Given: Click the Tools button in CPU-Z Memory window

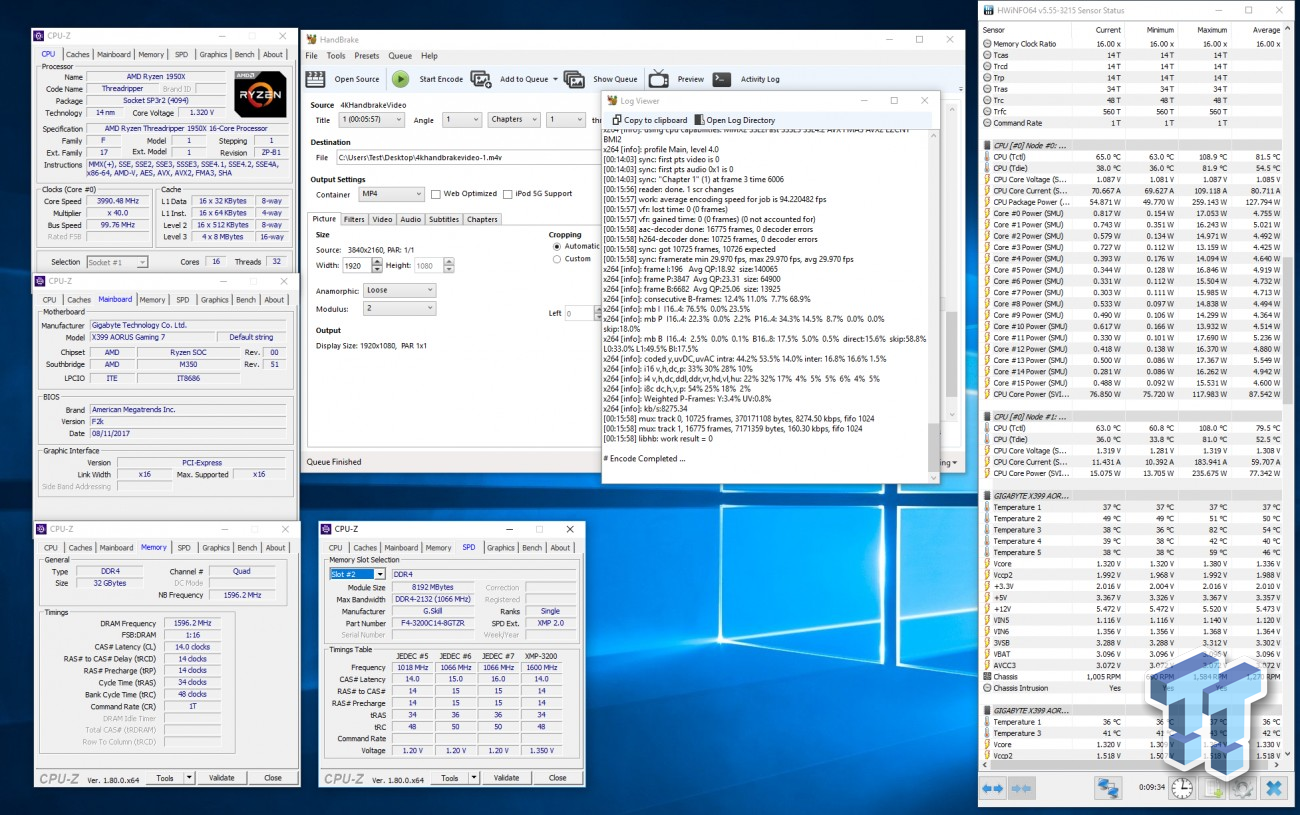Looking at the screenshot, I should pos(165,777).
